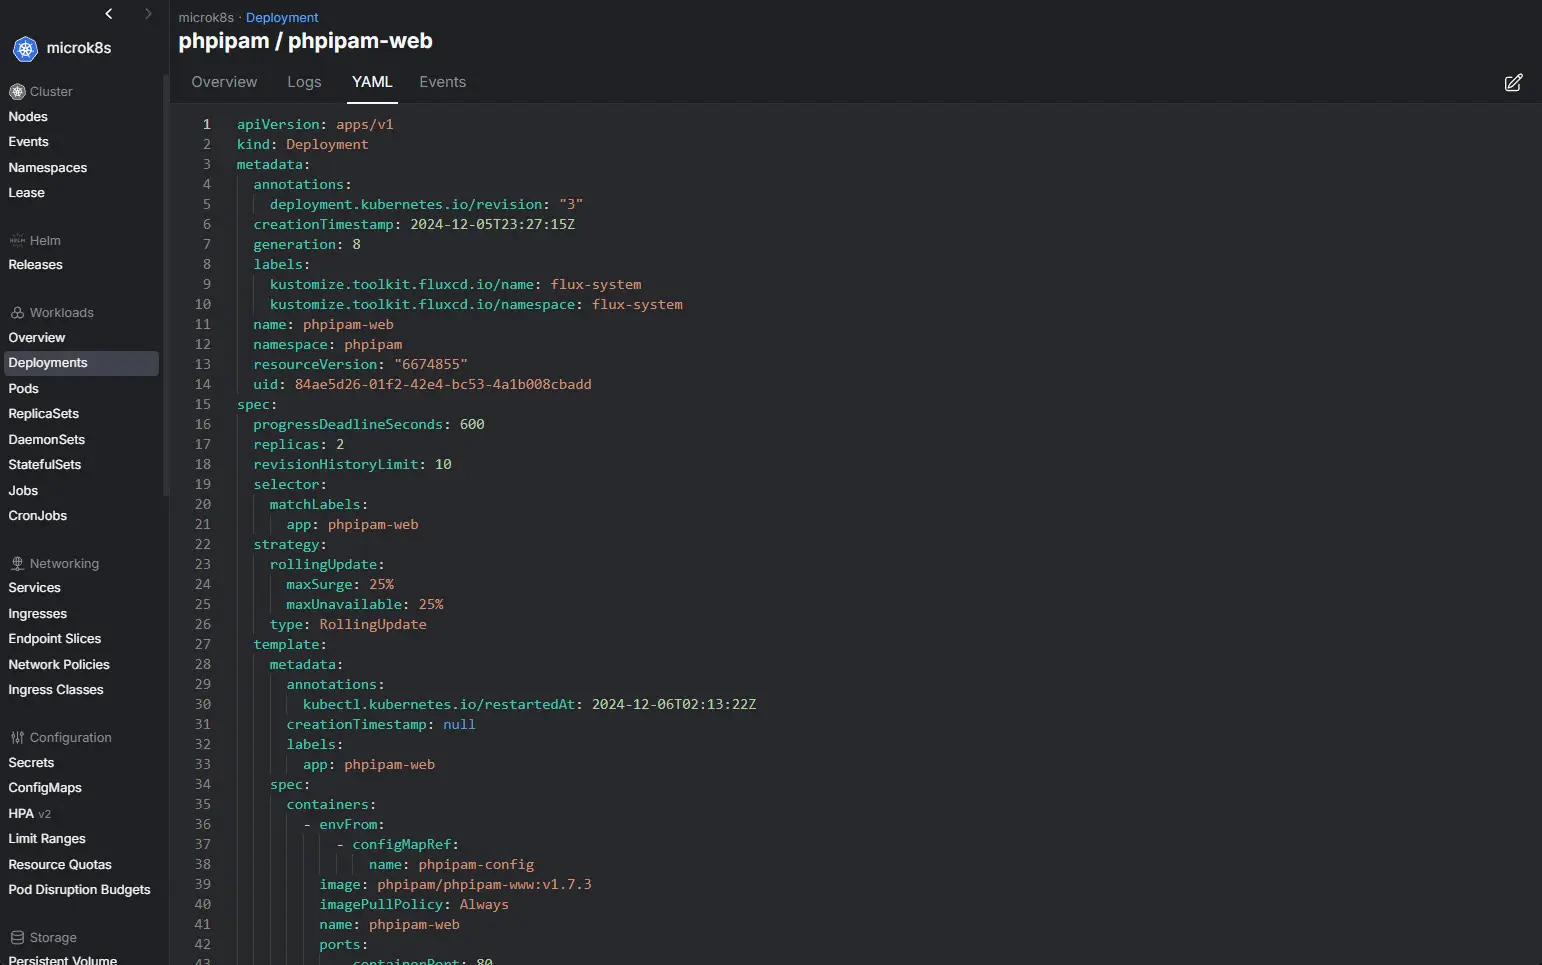The image size is (1542, 965).
Task: Open Helm Releases page
Action: 36,265
